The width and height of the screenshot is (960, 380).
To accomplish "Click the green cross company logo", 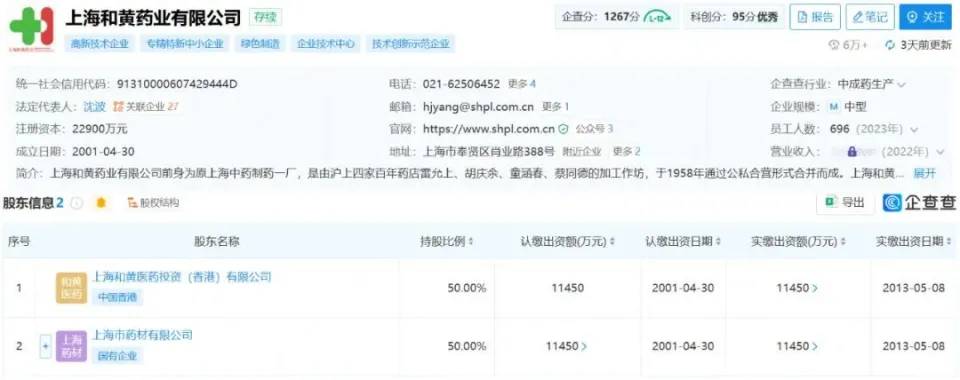I will tap(32, 28).
